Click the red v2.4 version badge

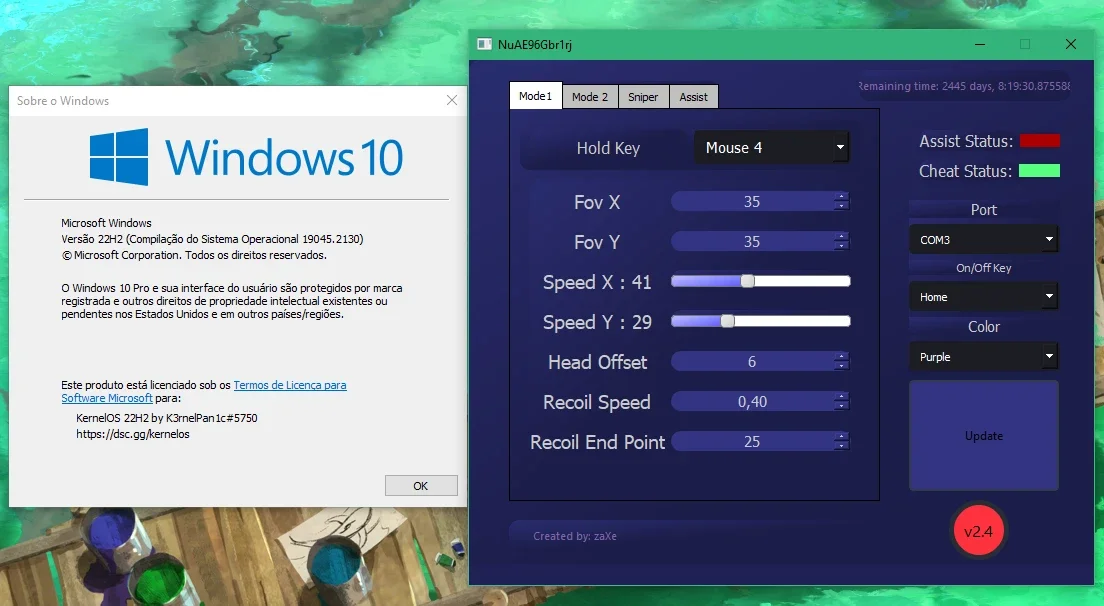point(978,531)
